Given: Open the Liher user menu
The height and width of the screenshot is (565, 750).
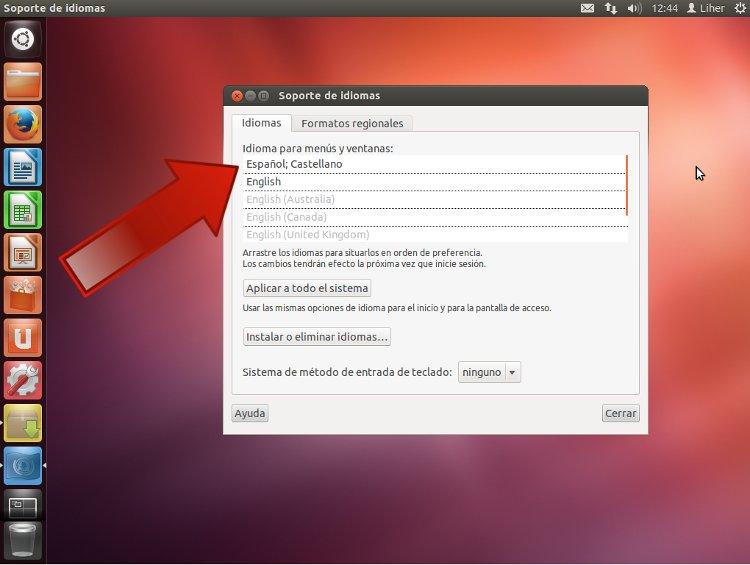Looking at the screenshot, I should (x=706, y=8).
